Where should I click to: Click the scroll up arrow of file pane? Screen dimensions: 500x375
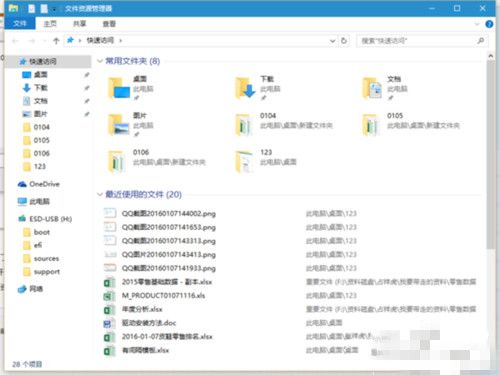click(490, 56)
